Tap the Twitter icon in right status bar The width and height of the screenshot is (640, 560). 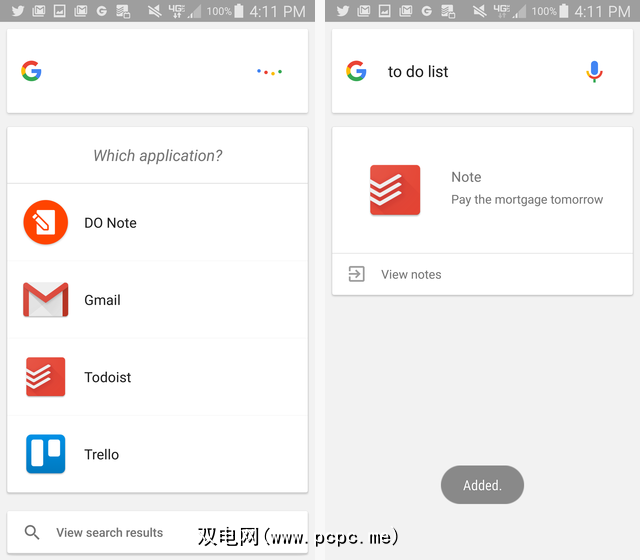(x=342, y=11)
